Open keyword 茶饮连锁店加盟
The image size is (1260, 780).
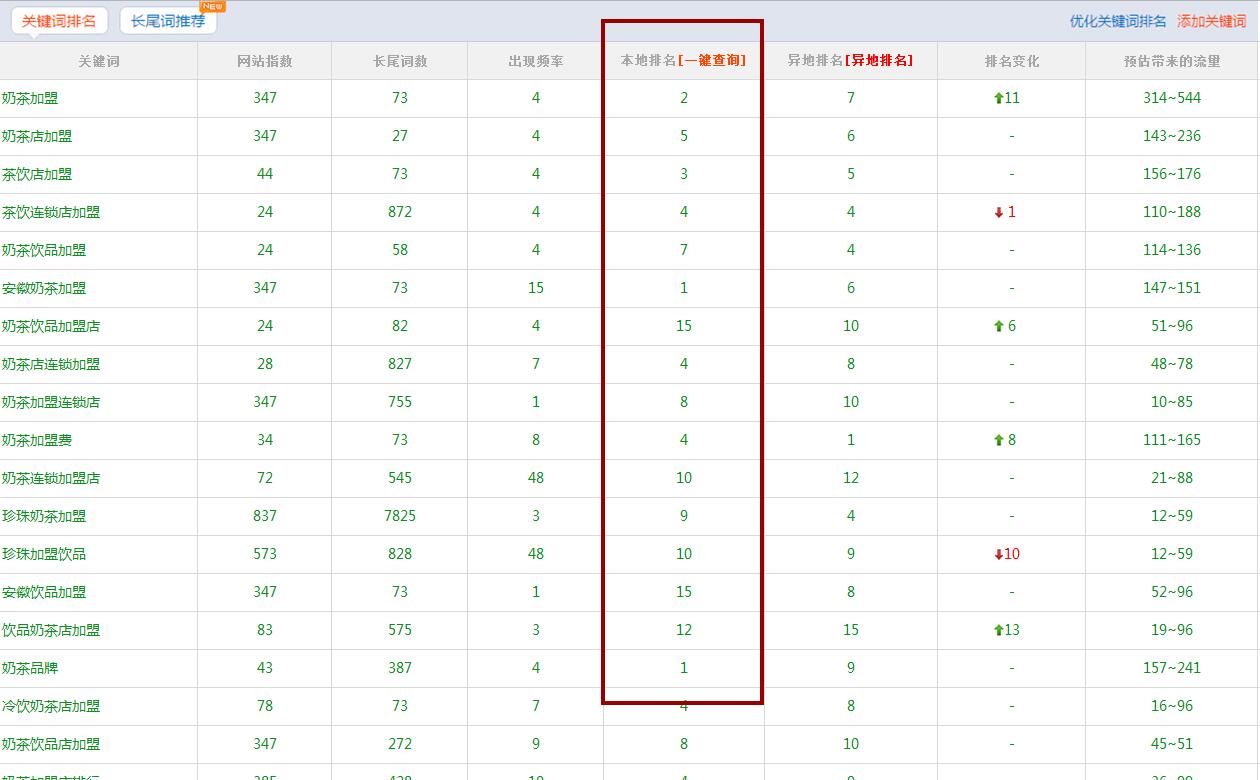(x=51, y=212)
